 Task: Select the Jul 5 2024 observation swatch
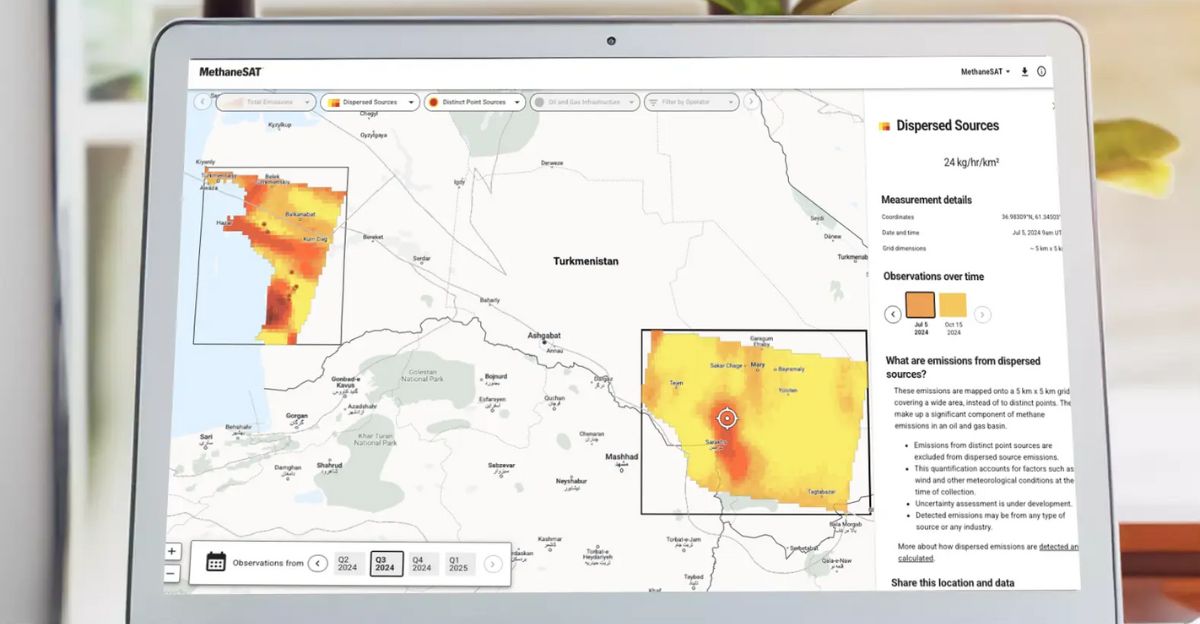920,305
